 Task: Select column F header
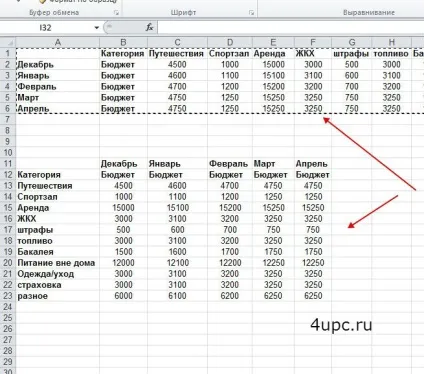click(313, 42)
